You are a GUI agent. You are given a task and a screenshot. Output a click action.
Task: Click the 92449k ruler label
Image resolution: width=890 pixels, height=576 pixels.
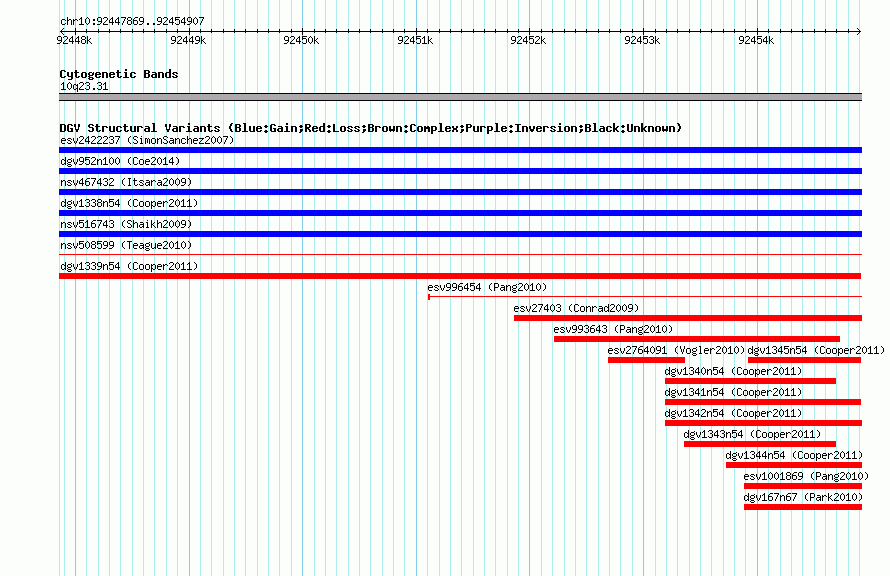point(188,40)
